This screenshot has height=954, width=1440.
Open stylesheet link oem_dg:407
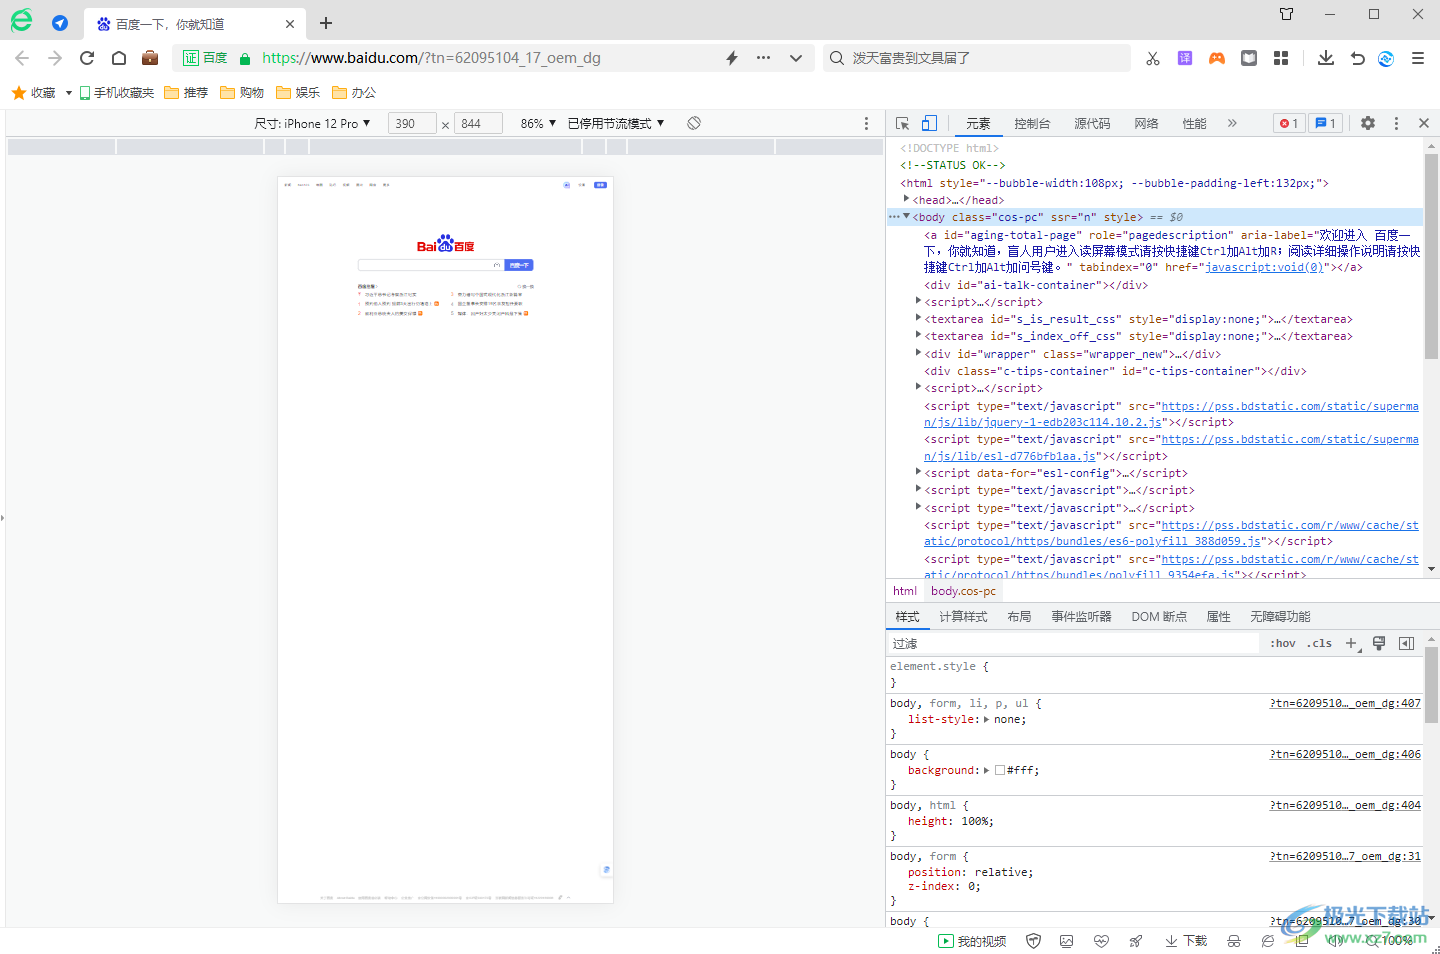(1345, 703)
